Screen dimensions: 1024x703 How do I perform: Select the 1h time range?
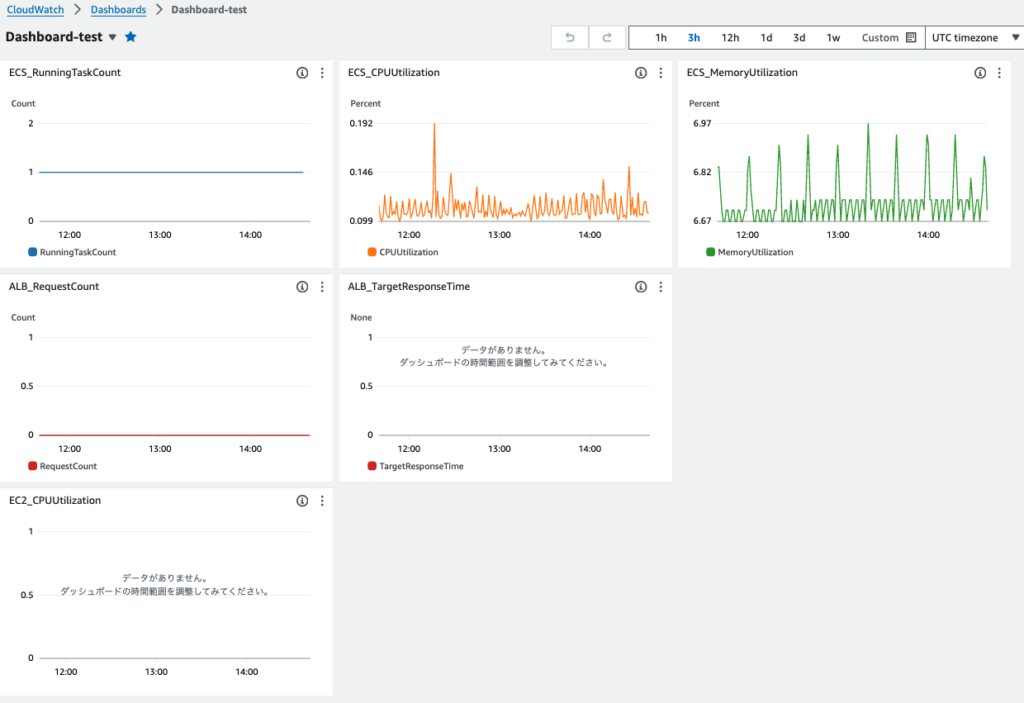coord(661,38)
